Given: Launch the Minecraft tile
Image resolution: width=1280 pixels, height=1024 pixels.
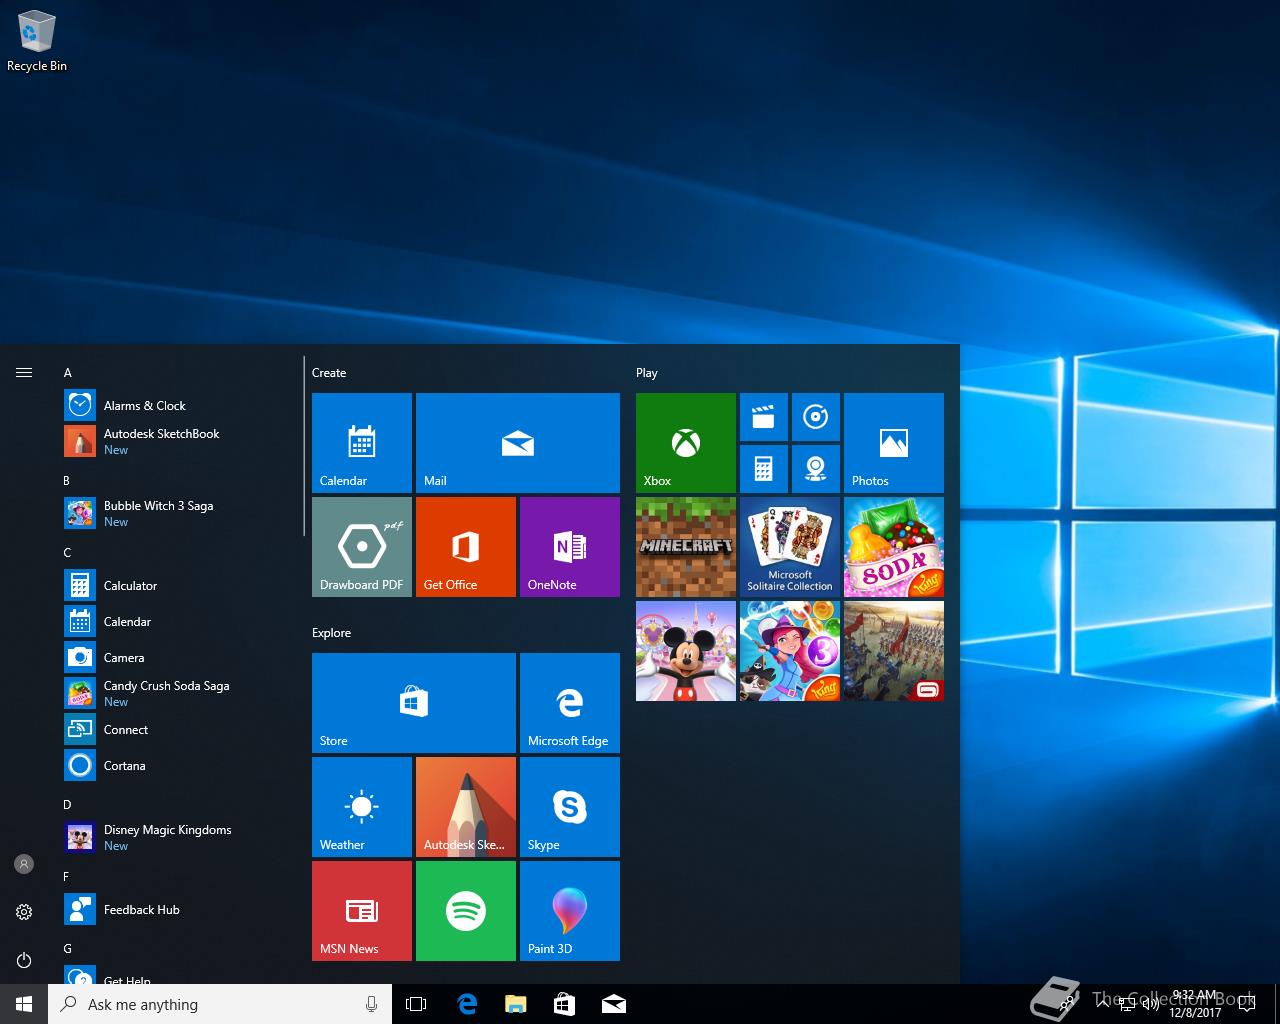Looking at the screenshot, I should (686, 547).
